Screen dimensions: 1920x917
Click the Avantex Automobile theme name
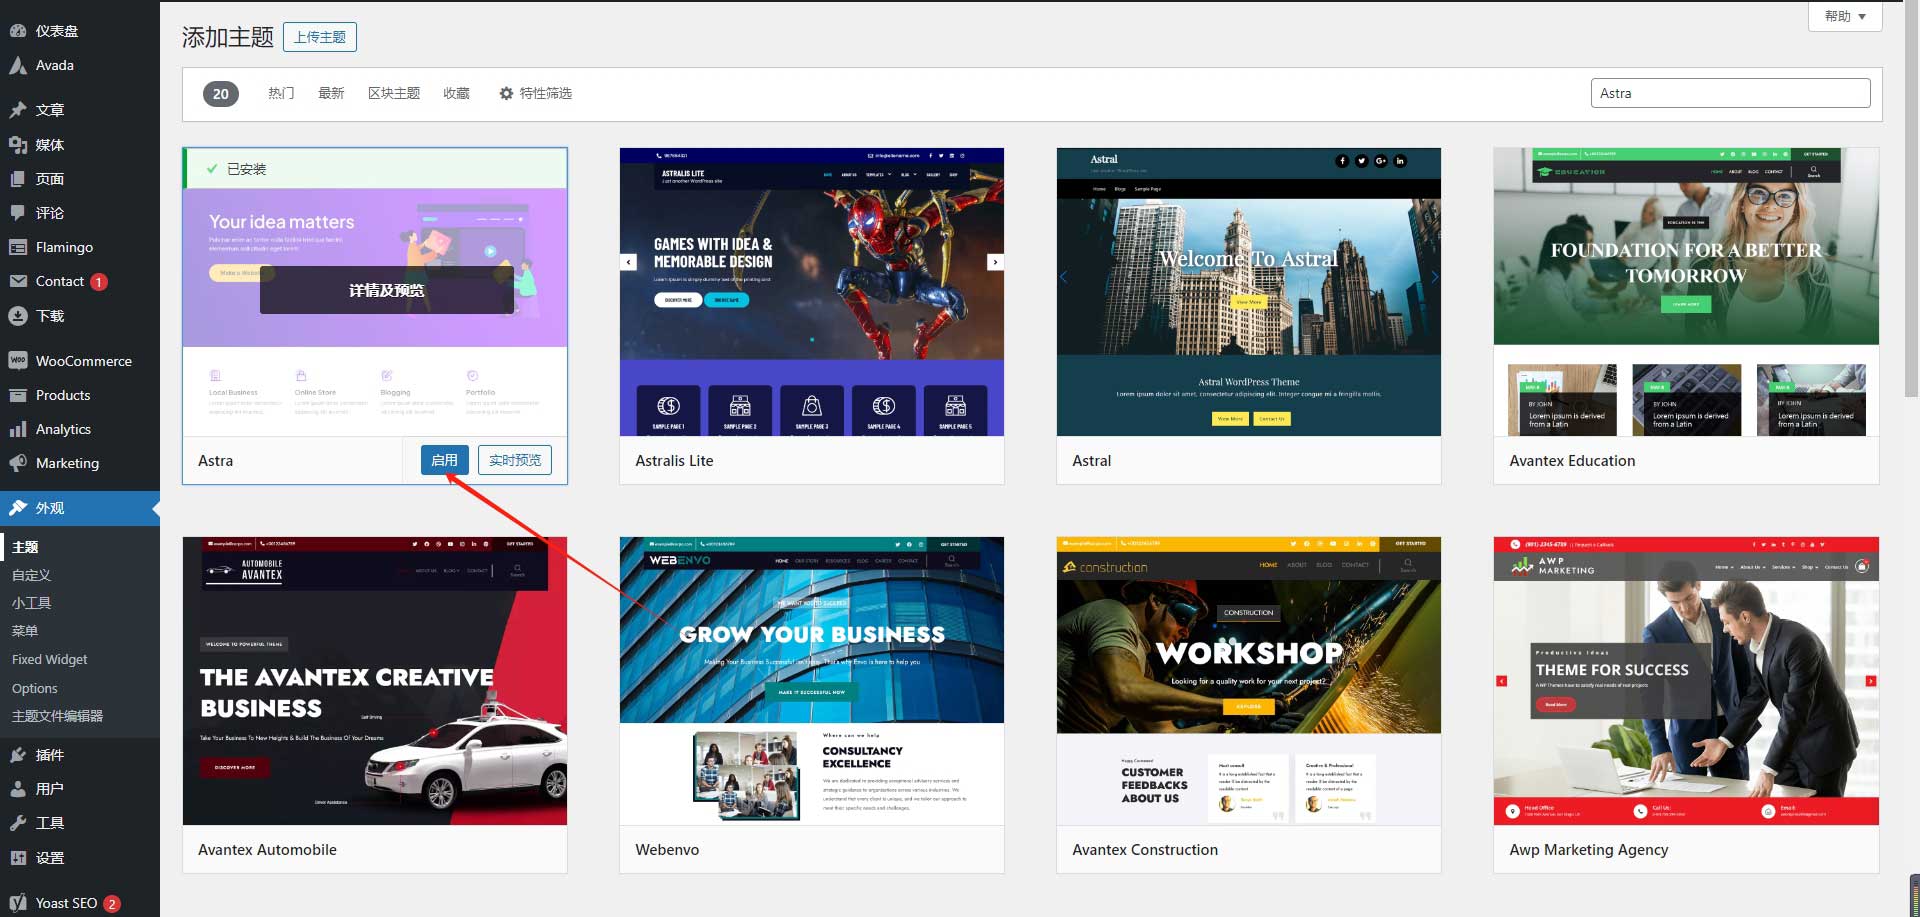(x=267, y=850)
